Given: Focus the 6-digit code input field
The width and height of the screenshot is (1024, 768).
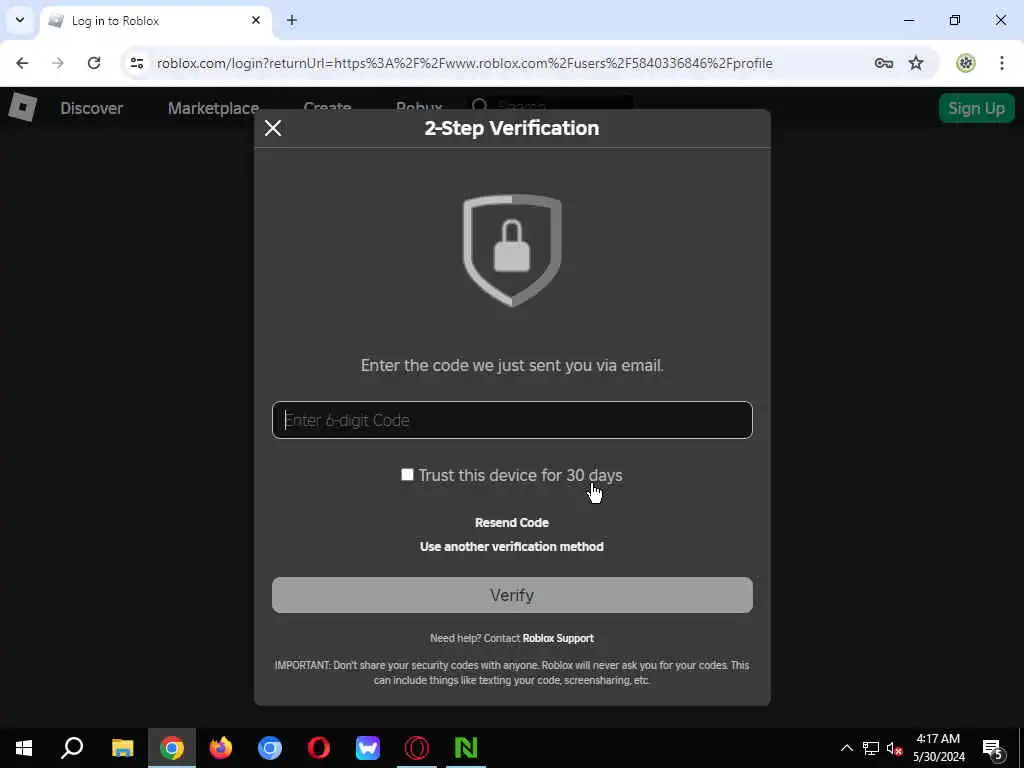Looking at the screenshot, I should point(512,420).
